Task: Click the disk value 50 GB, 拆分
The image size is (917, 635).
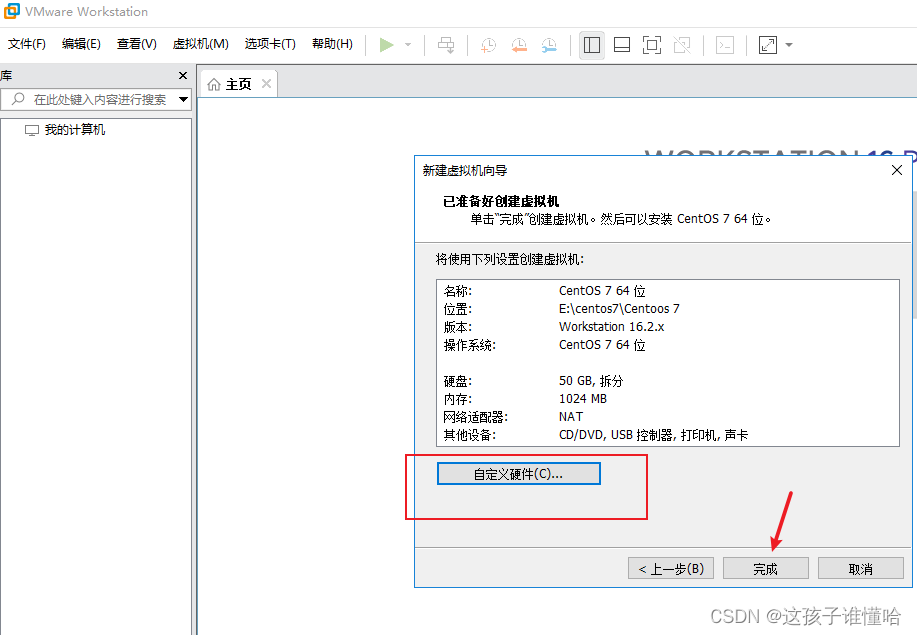Action: (x=591, y=381)
